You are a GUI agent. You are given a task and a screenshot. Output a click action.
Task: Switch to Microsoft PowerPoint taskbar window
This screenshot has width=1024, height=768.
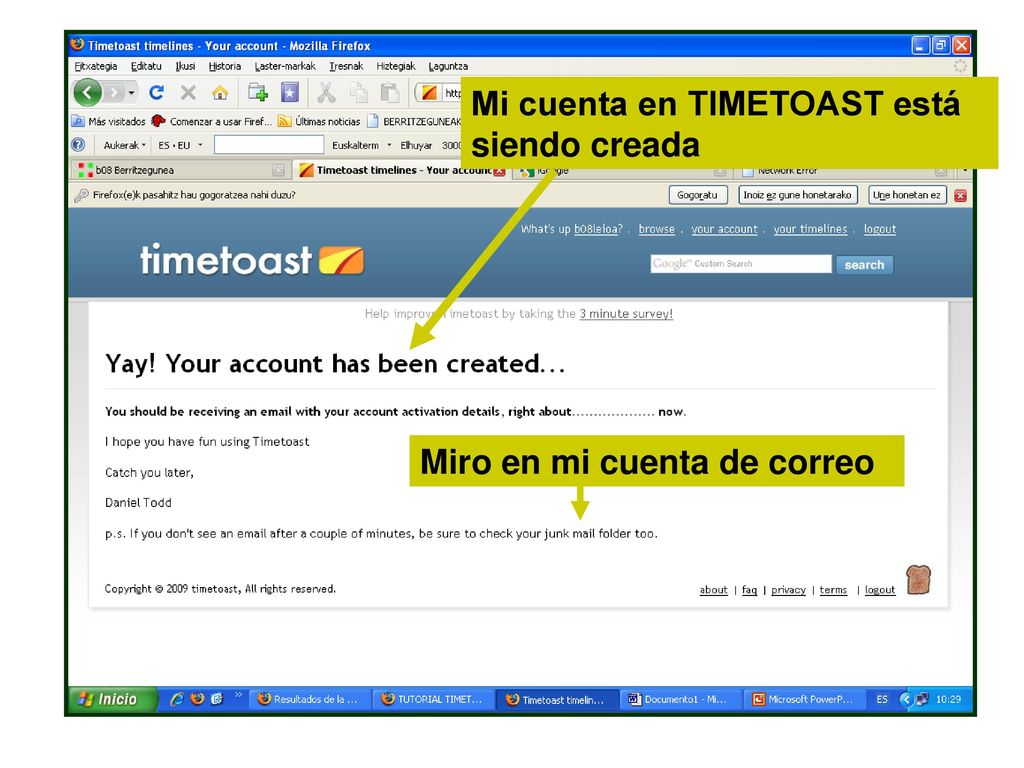[x=803, y=699]
